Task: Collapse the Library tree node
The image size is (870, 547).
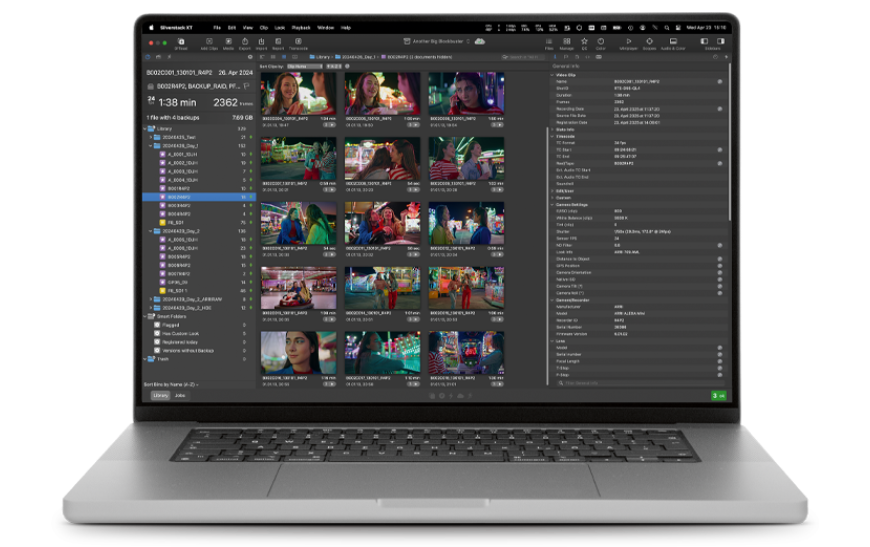Action: (145, 129)
